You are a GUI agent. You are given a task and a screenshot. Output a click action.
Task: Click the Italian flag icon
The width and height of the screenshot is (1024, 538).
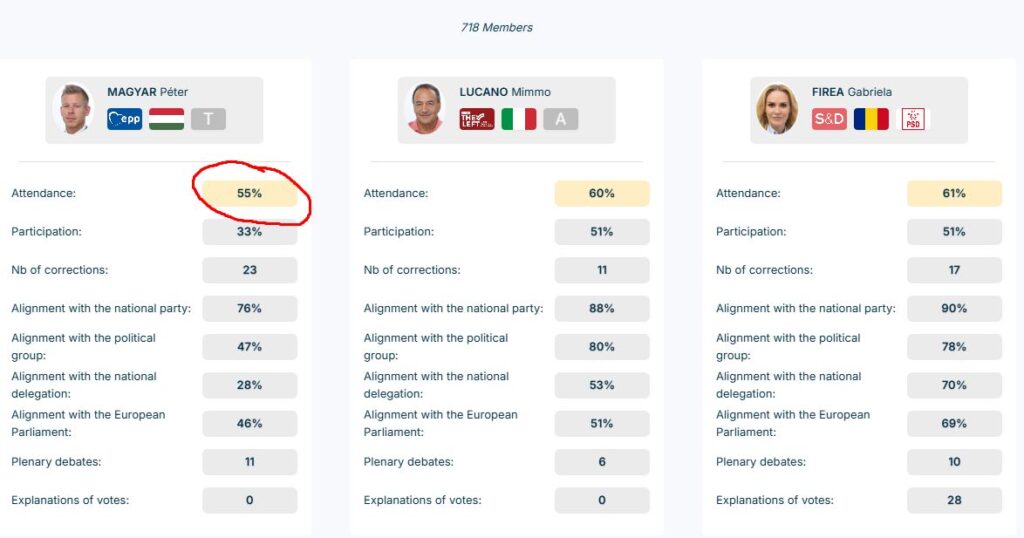pos(518,120)
